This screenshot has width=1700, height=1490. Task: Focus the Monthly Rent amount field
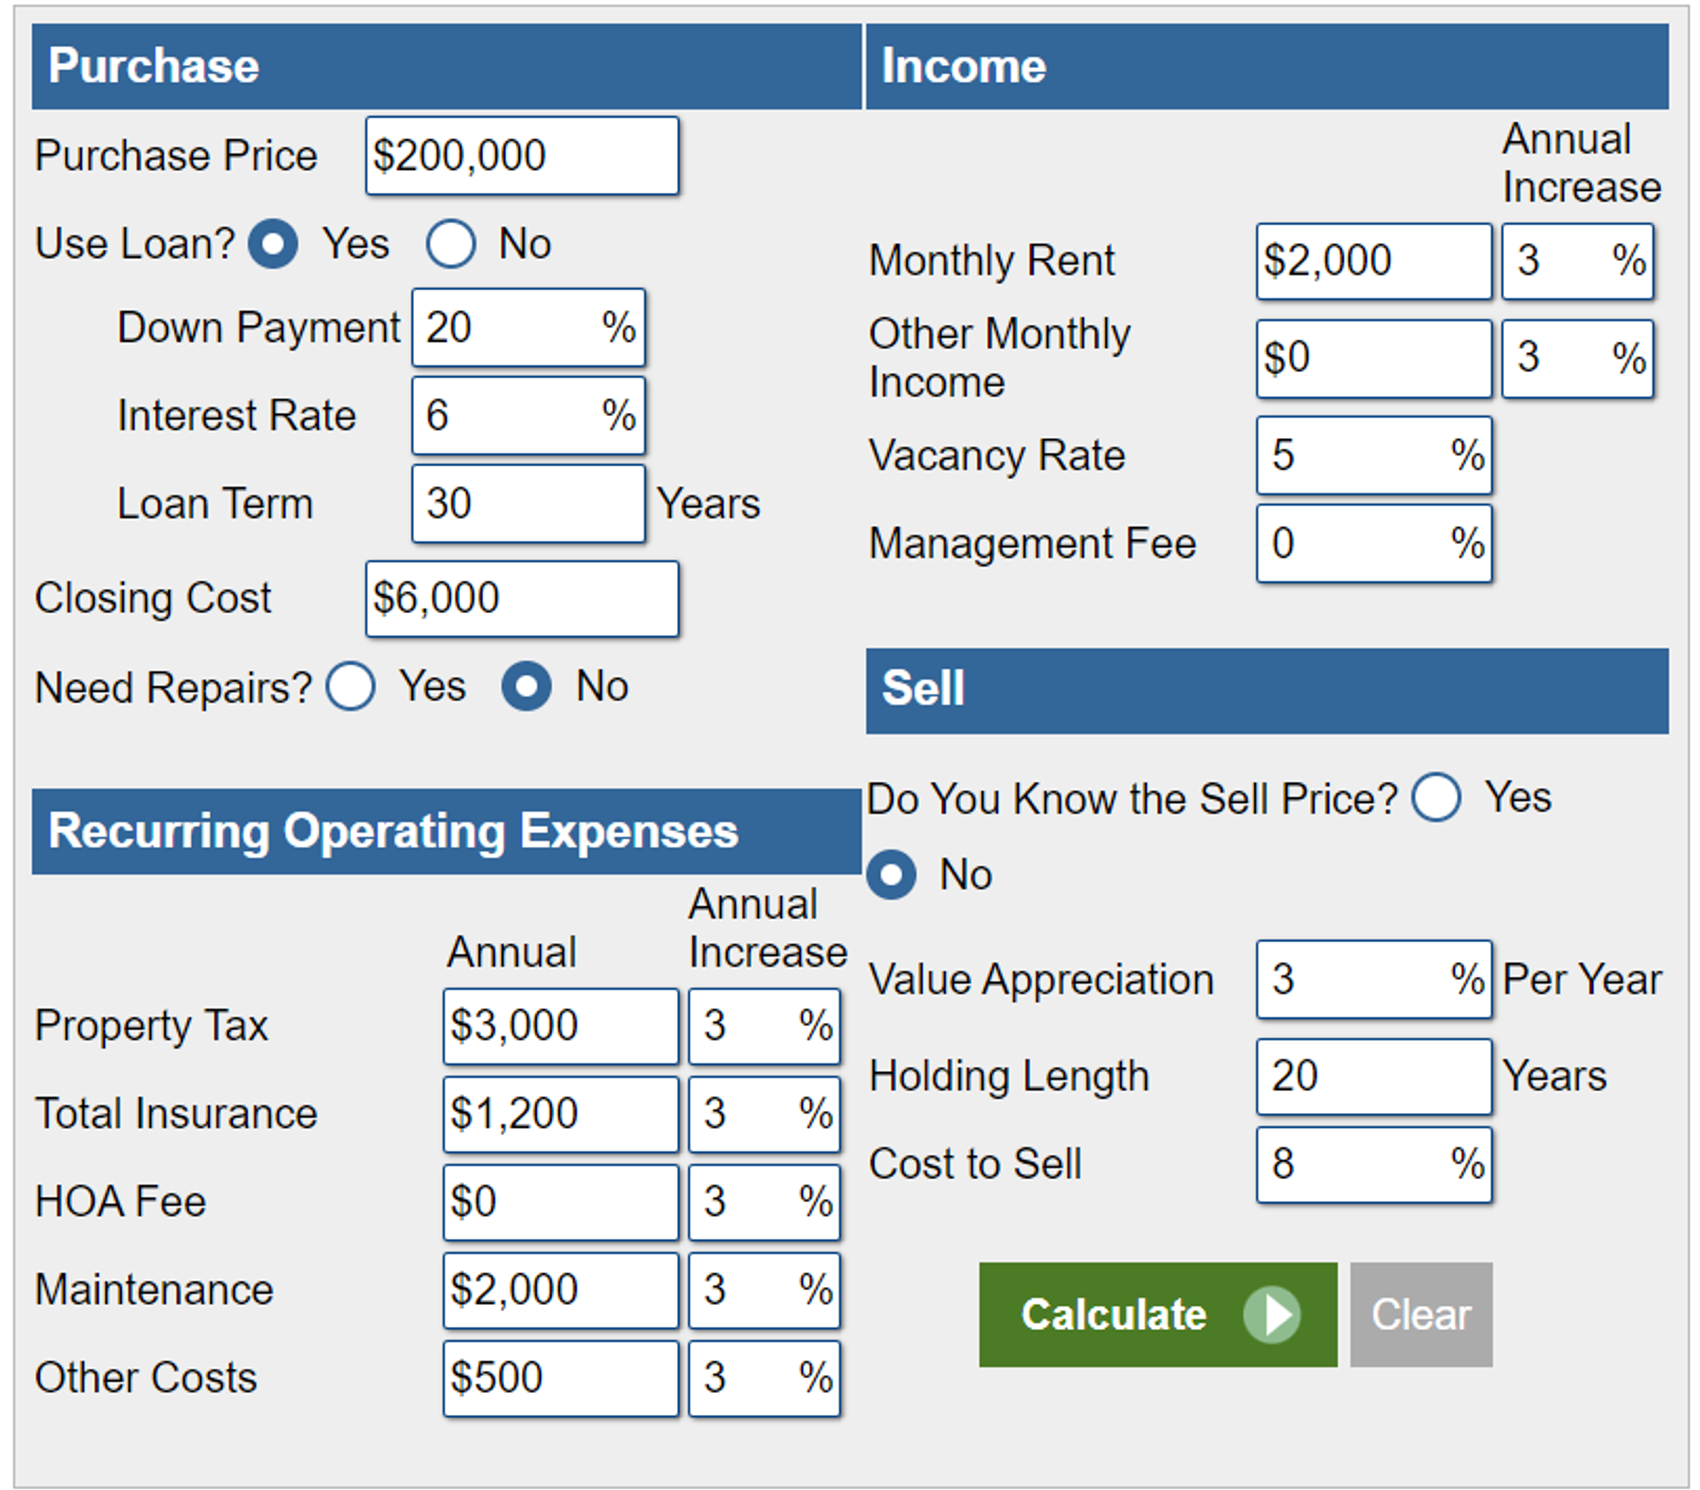tap(1373, 261)
